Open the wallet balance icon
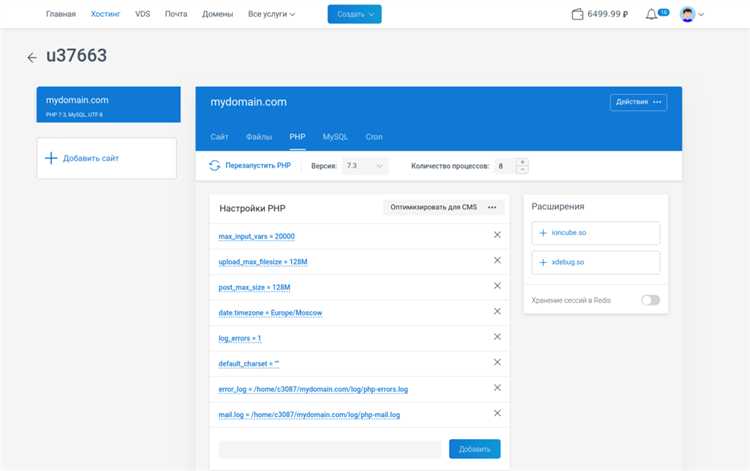The width and height of the screenshot is (750, 471). point(577,14)
